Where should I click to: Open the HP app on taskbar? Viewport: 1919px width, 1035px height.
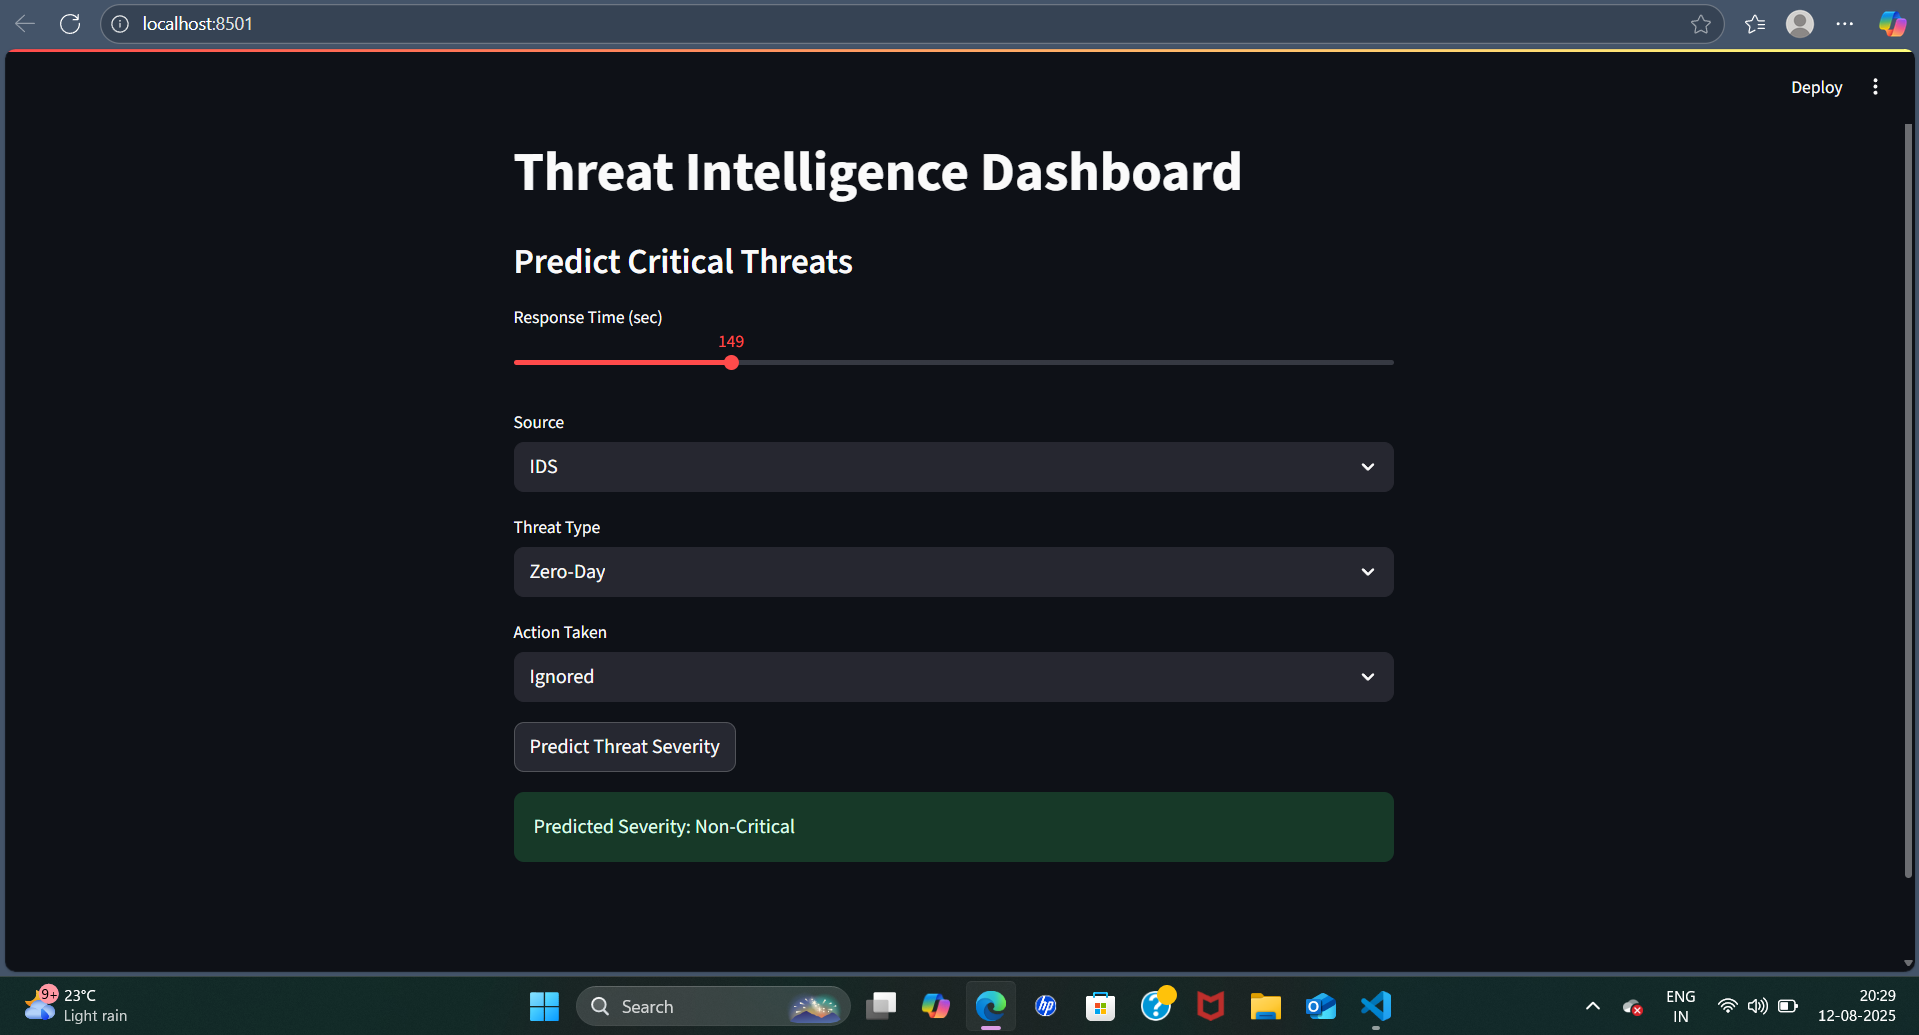1046,1006
